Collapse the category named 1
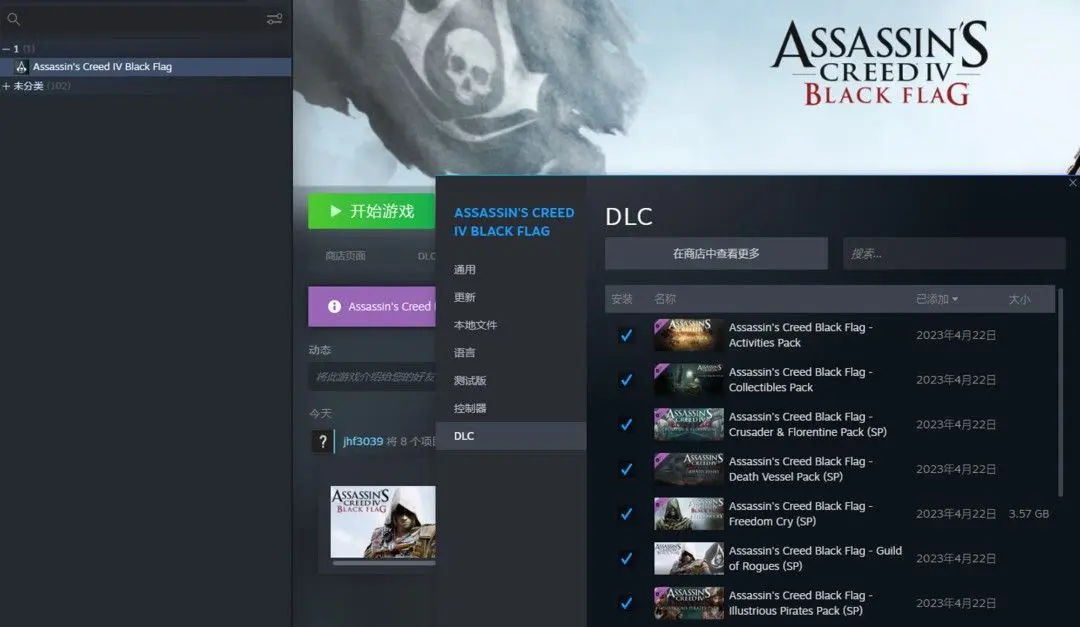Screen dimensions: 1080x627 point(6,49)
